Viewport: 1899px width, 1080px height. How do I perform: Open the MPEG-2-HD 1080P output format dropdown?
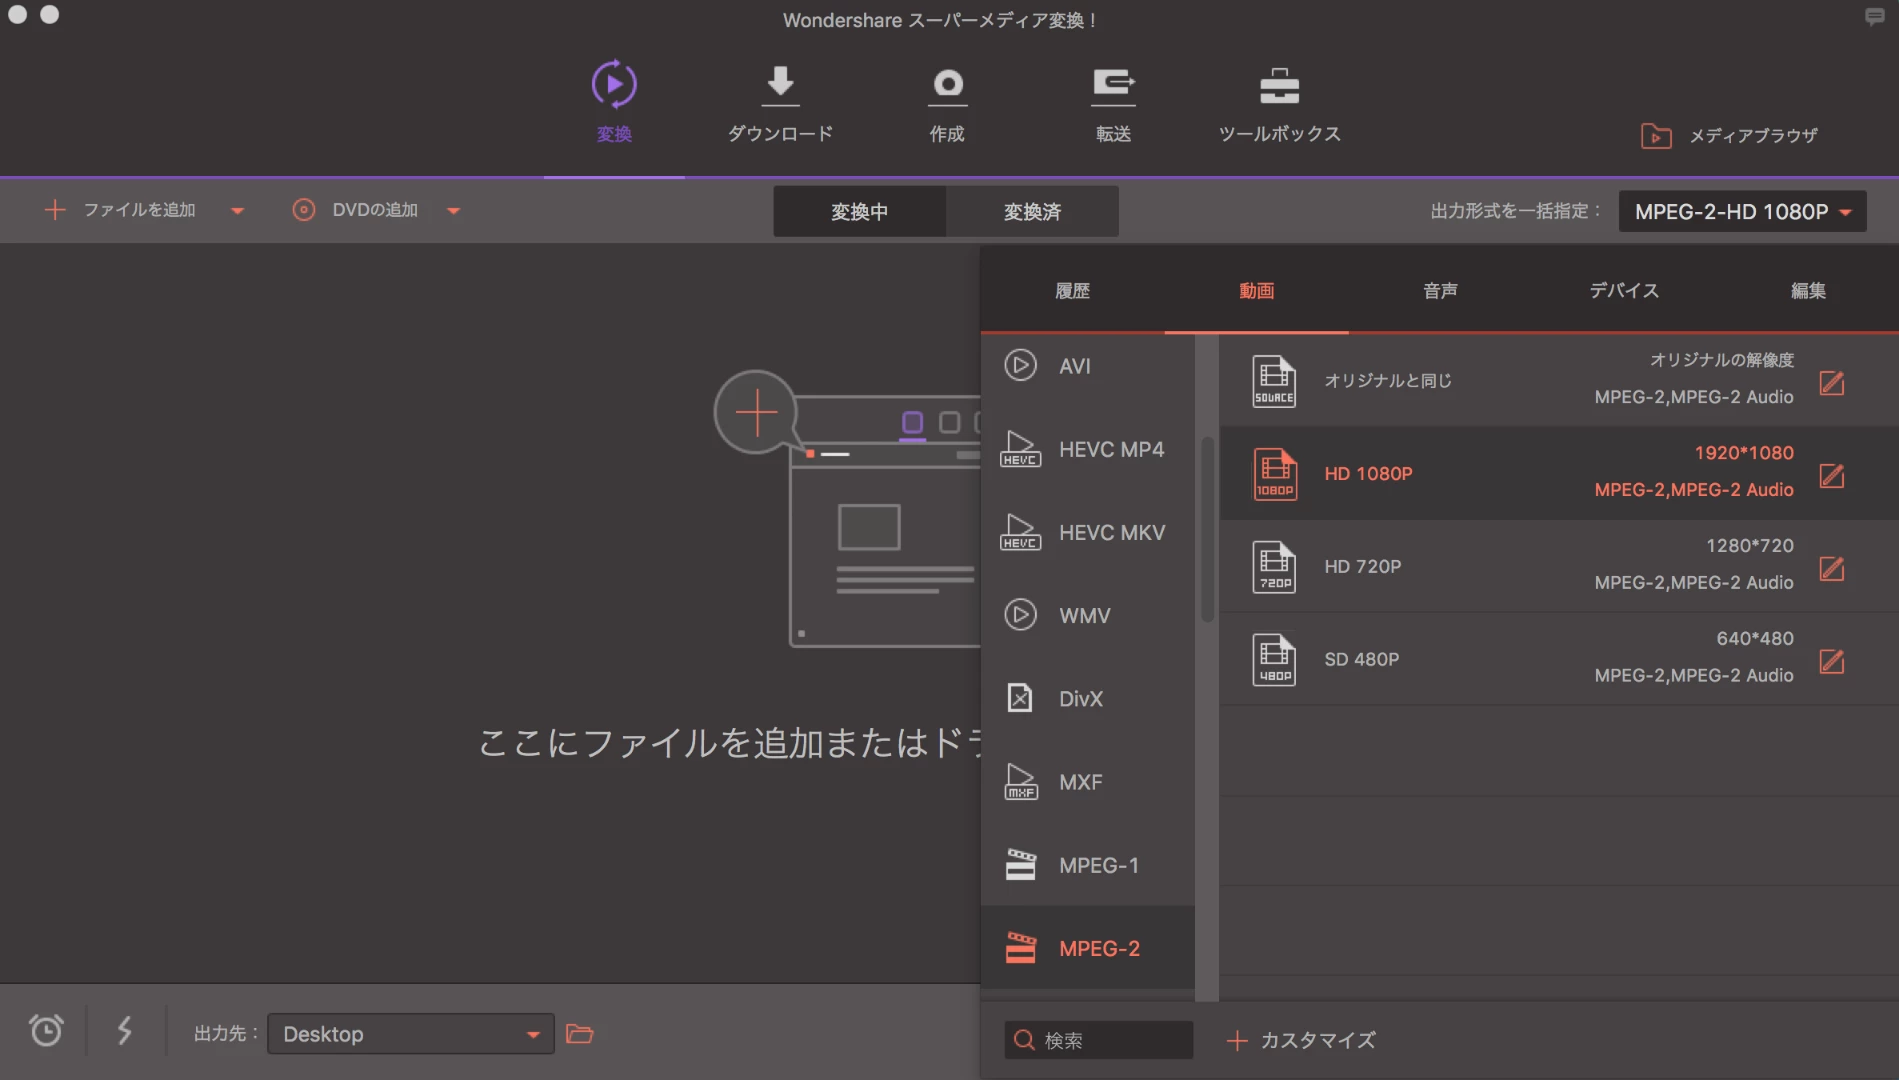click(1742, 212)
